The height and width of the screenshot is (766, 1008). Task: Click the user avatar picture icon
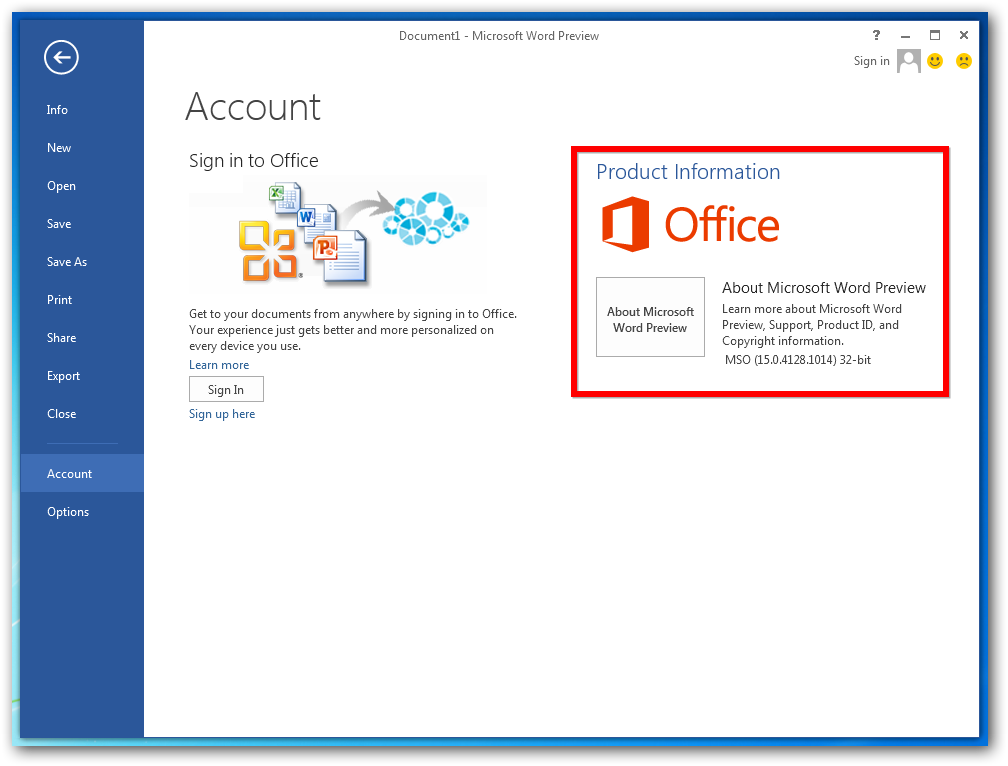coord(908,61)
